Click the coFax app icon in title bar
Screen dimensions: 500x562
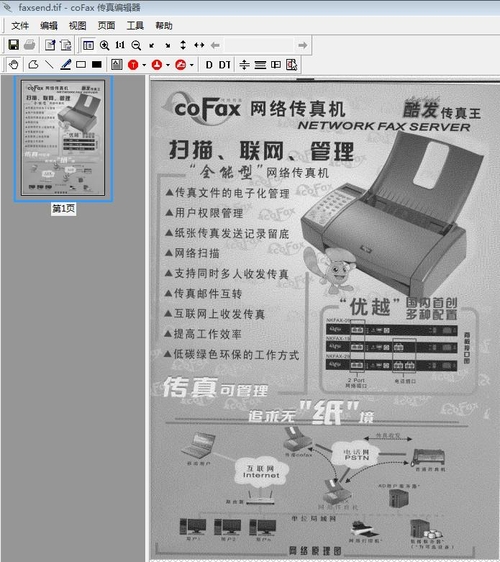tap(8, 7)
